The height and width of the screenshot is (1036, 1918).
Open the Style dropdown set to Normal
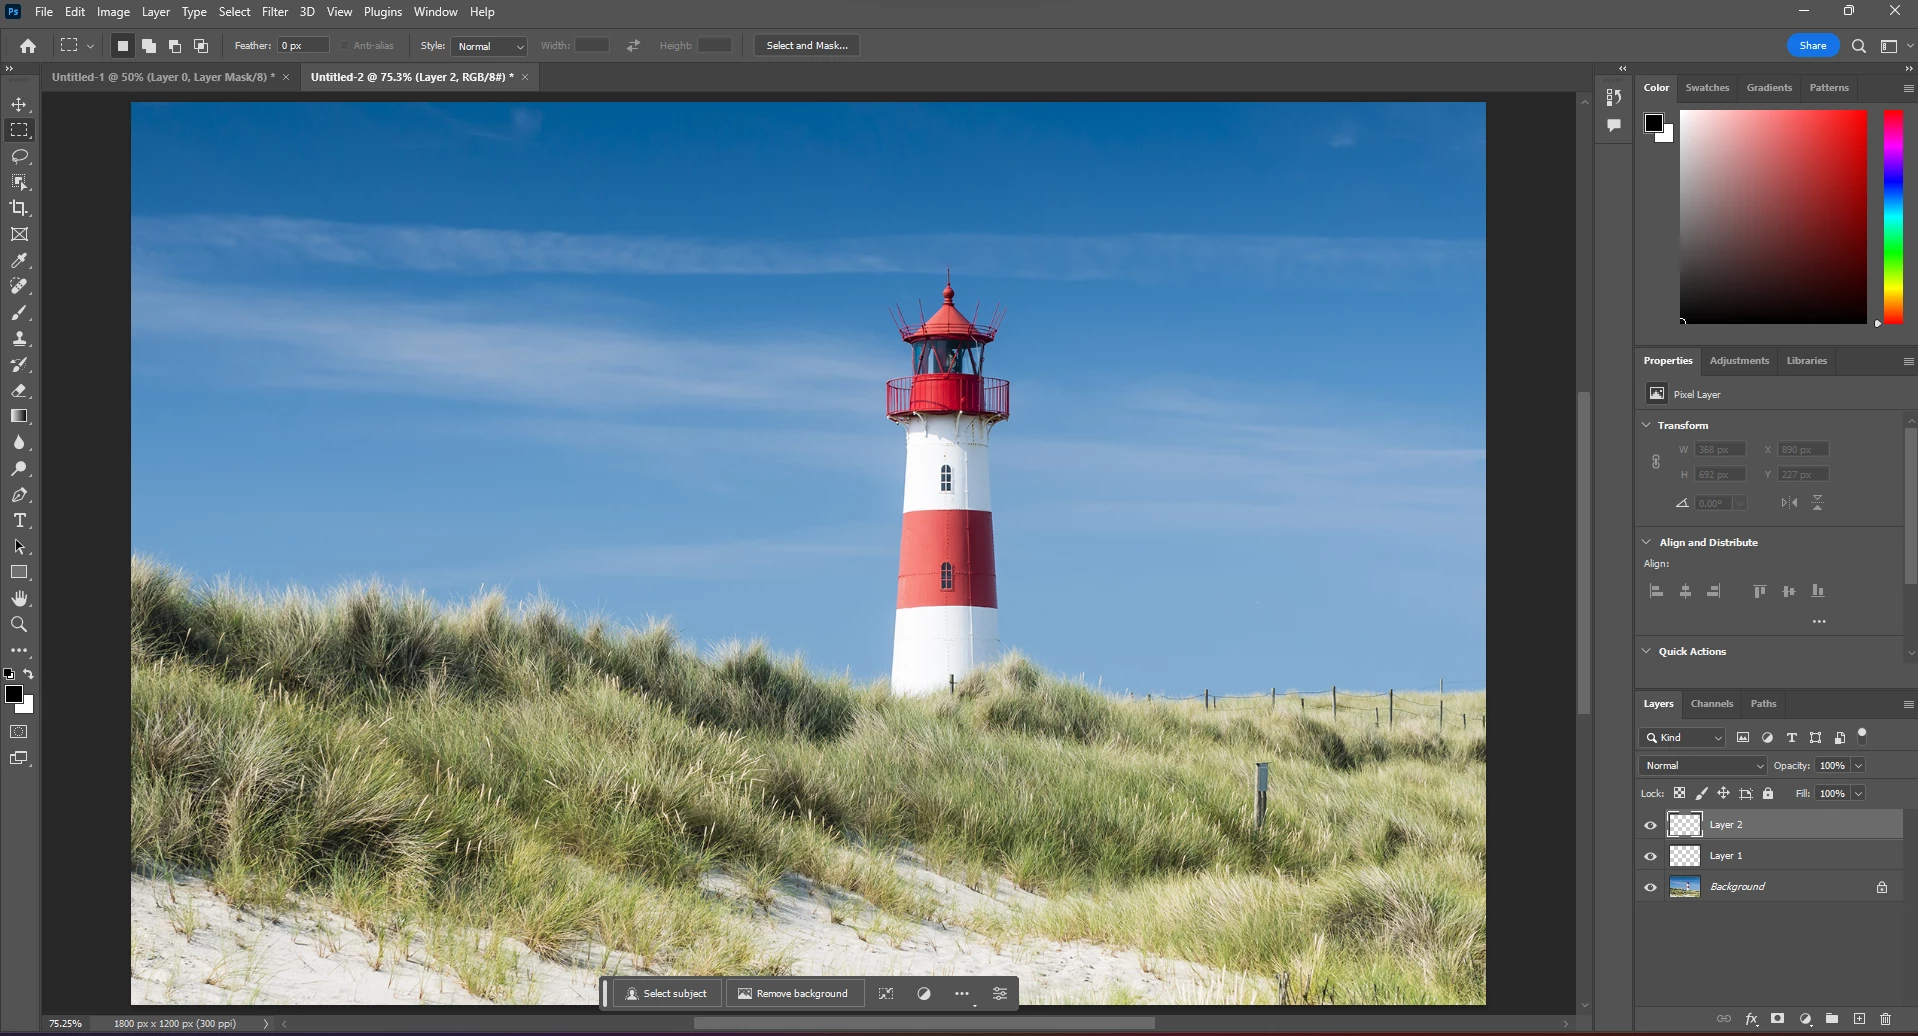coord(490,46)
